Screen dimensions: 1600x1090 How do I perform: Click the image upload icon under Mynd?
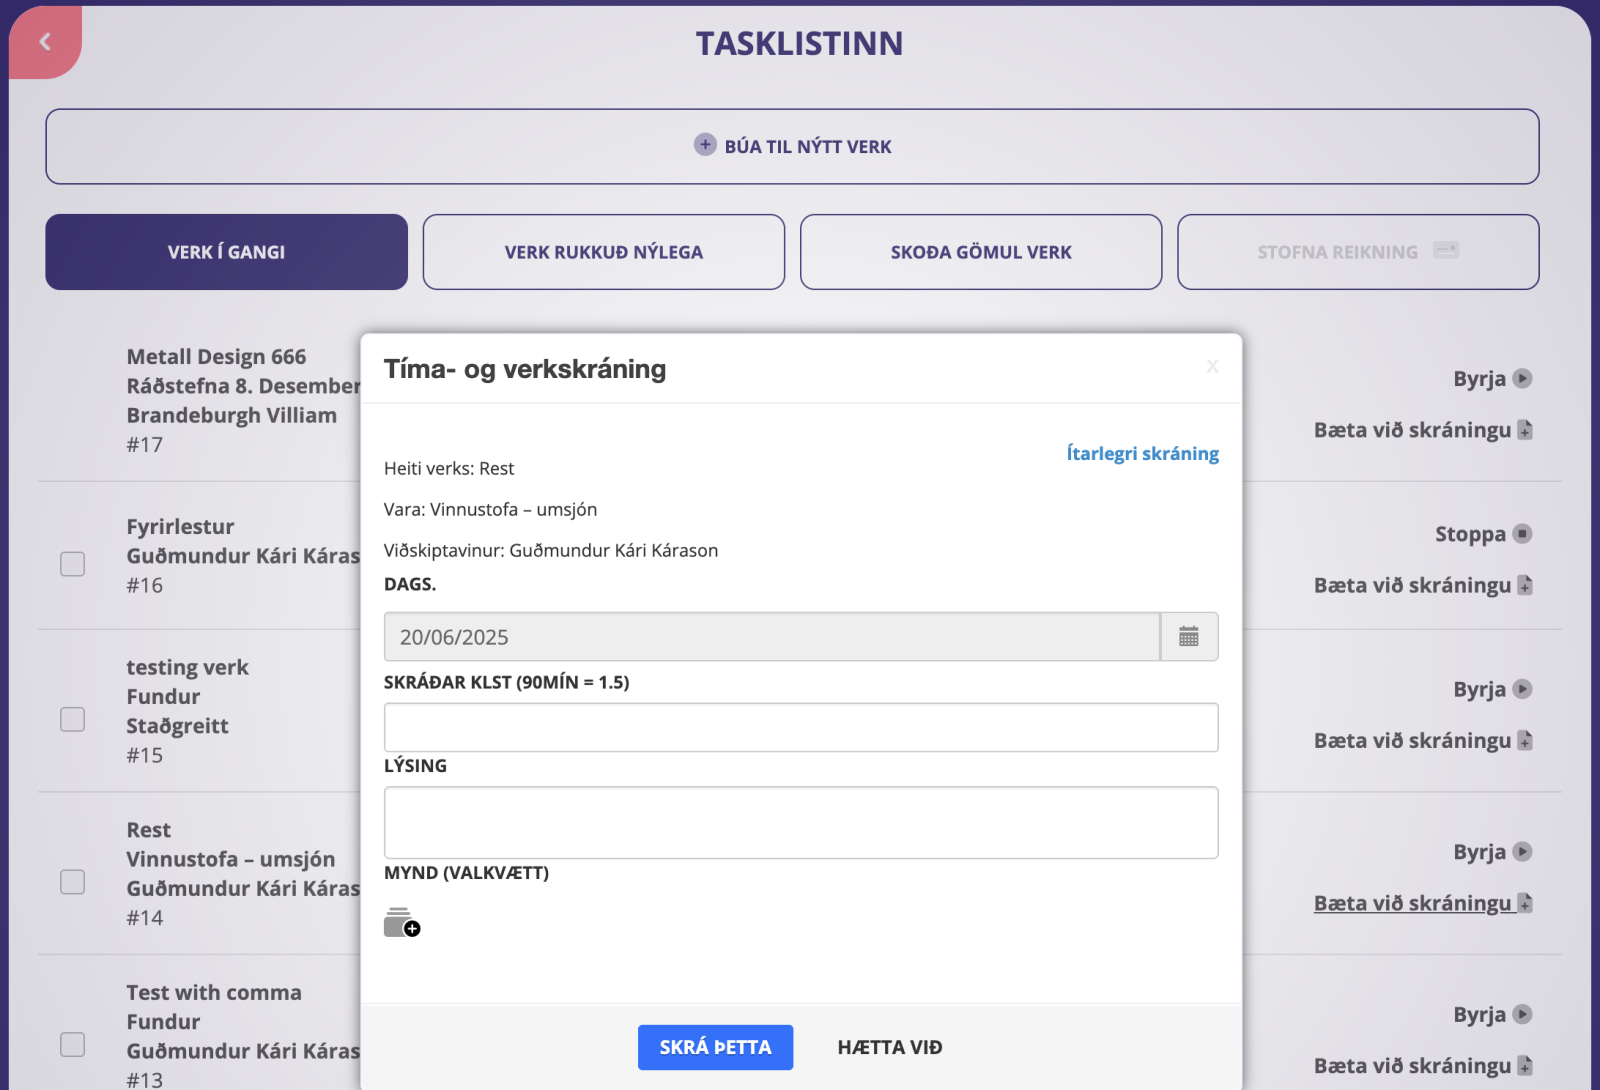[401, 922]
